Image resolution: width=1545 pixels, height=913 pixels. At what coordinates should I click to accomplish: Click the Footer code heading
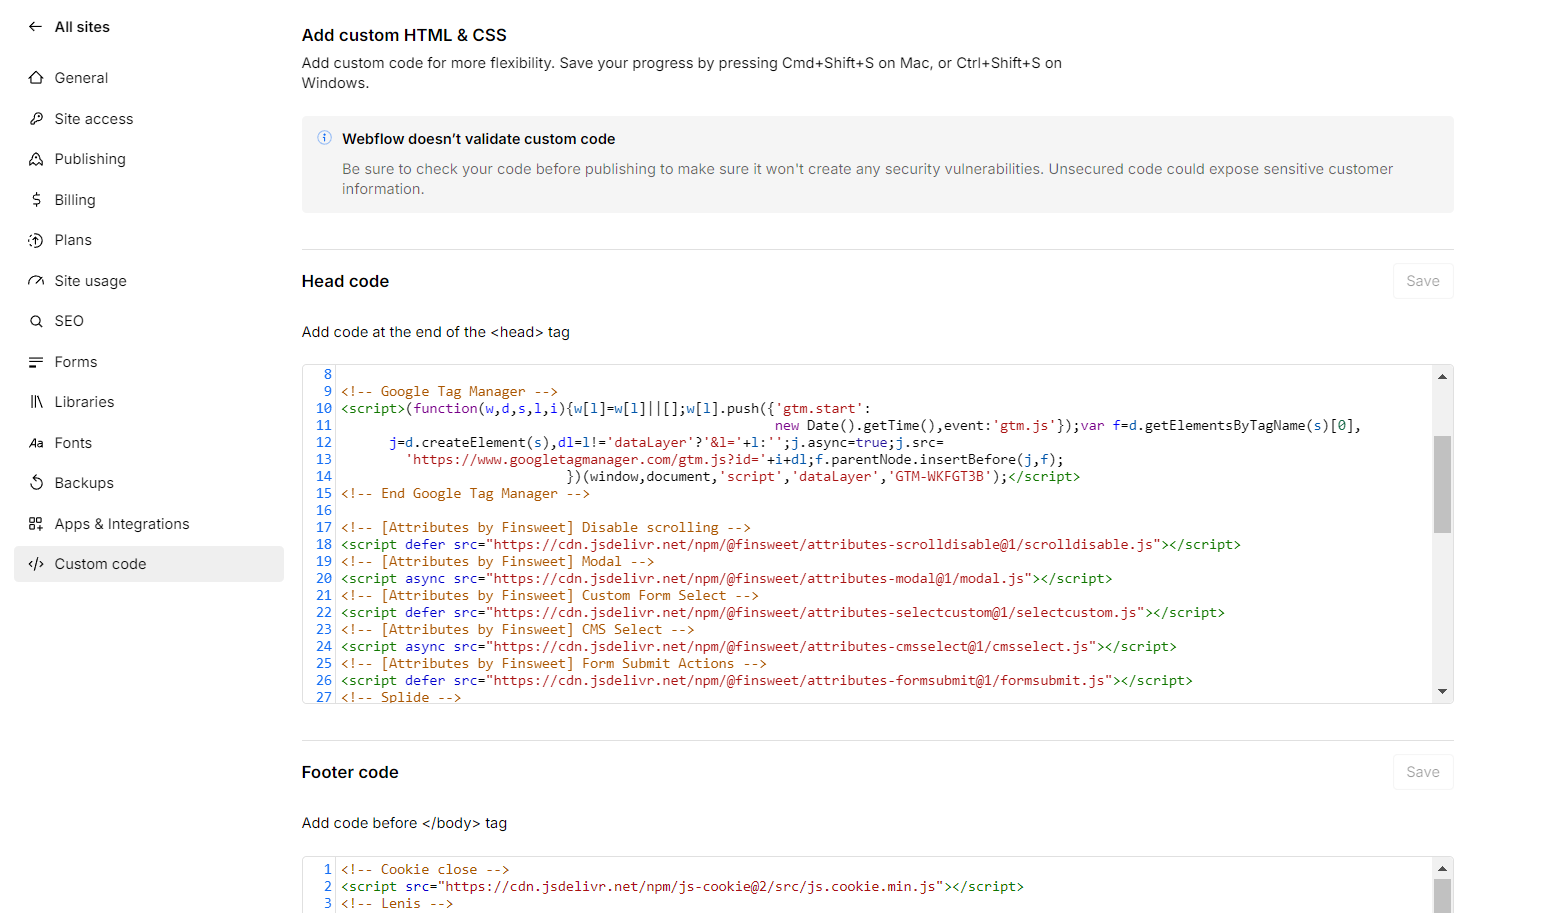coord(350,772)
